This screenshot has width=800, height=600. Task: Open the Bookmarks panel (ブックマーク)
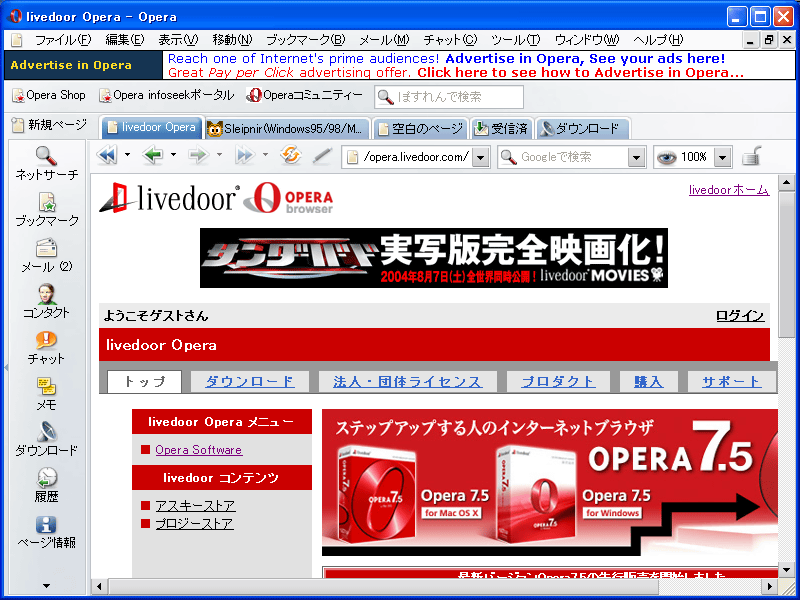point(46,209)
